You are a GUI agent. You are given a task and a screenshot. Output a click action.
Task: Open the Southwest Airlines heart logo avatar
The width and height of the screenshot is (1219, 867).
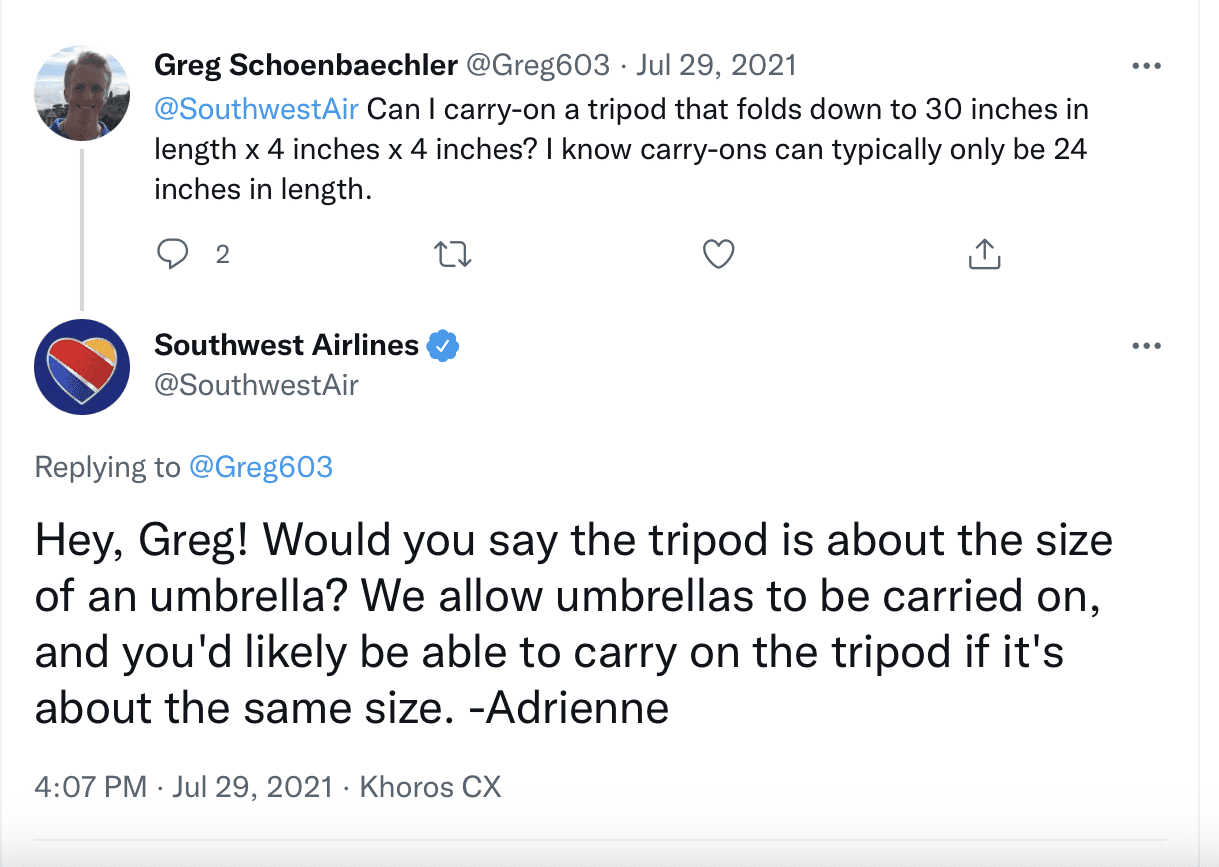82,366
